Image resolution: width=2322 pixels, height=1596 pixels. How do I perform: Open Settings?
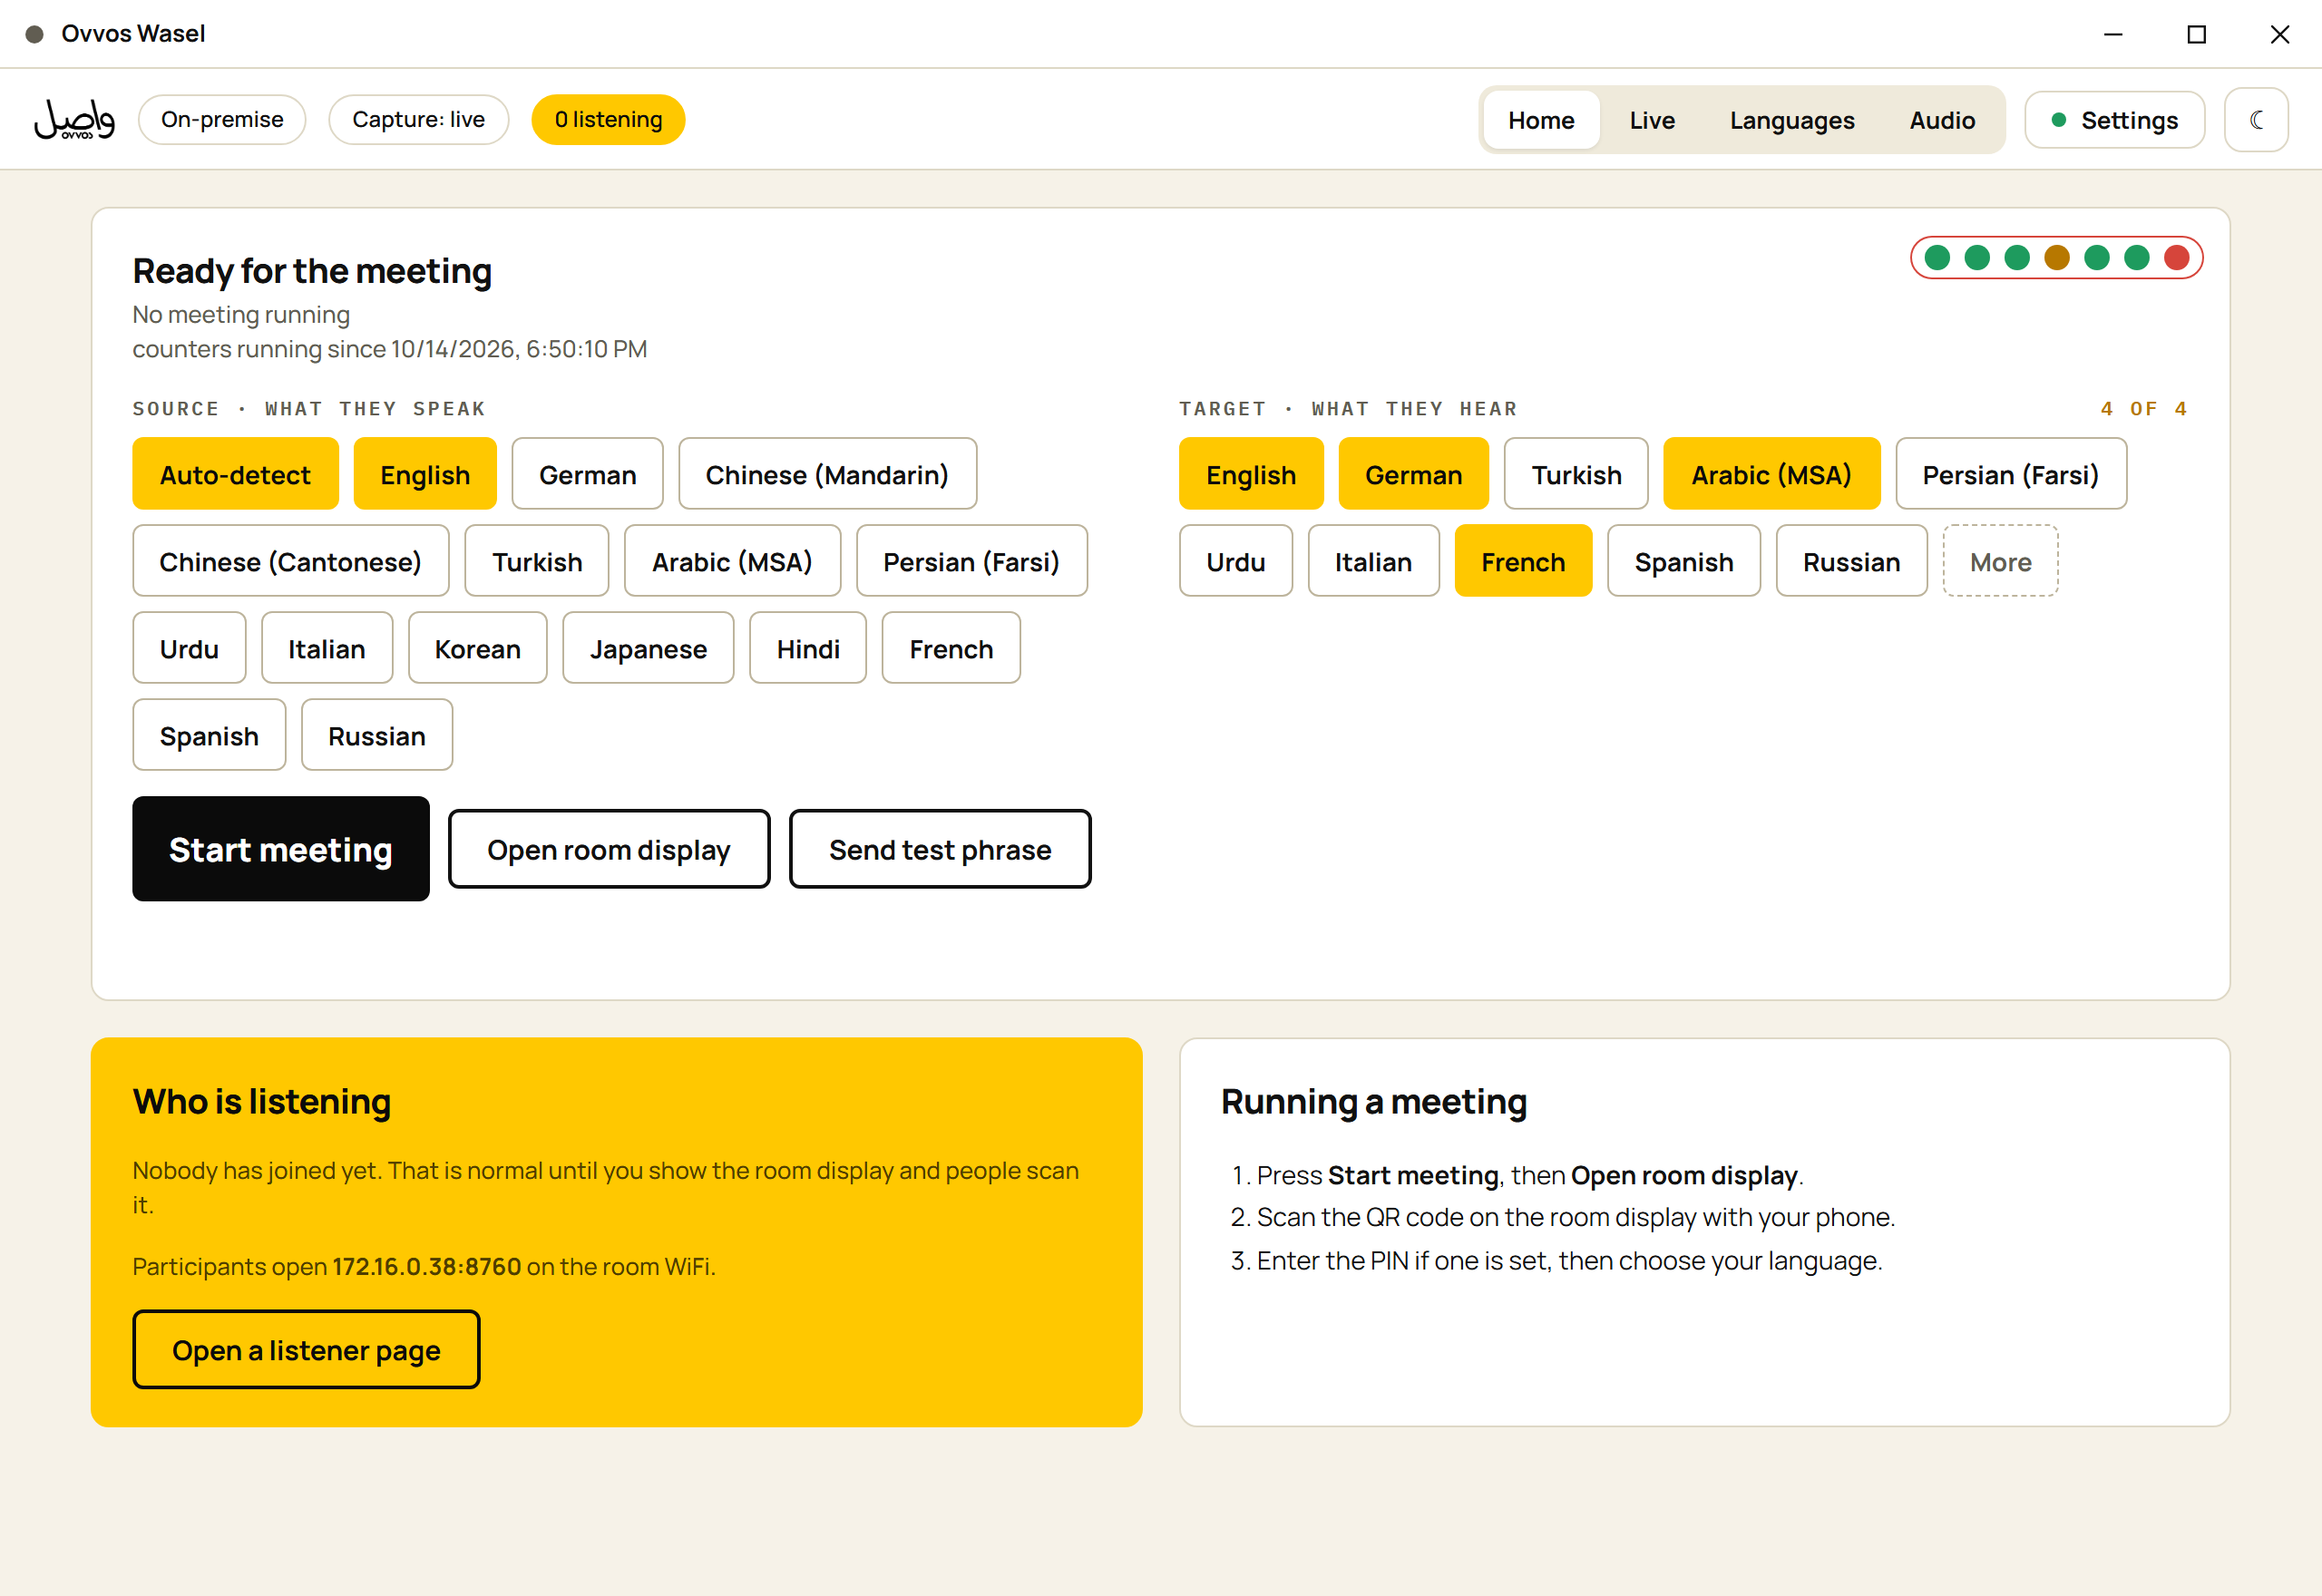point(2114,120)
